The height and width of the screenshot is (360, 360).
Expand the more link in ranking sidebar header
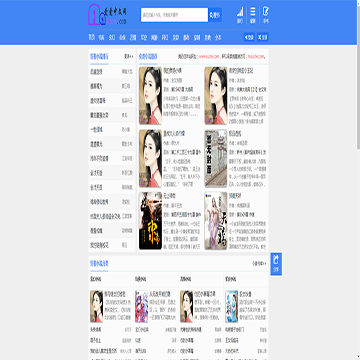(x=129, y=56)
